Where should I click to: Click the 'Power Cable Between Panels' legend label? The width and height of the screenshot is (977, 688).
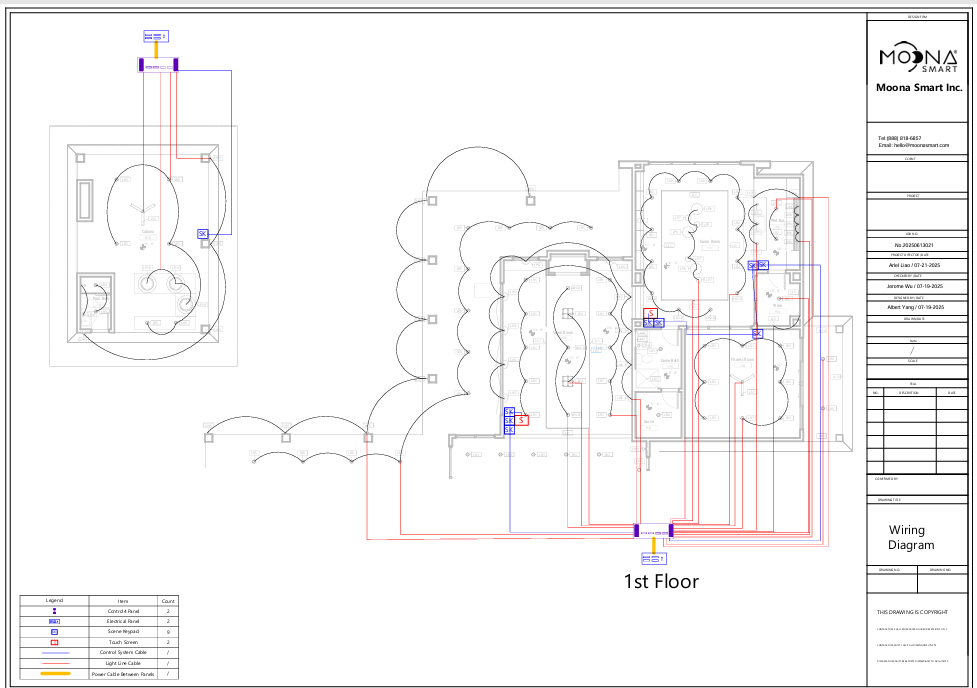pos(123,674)
